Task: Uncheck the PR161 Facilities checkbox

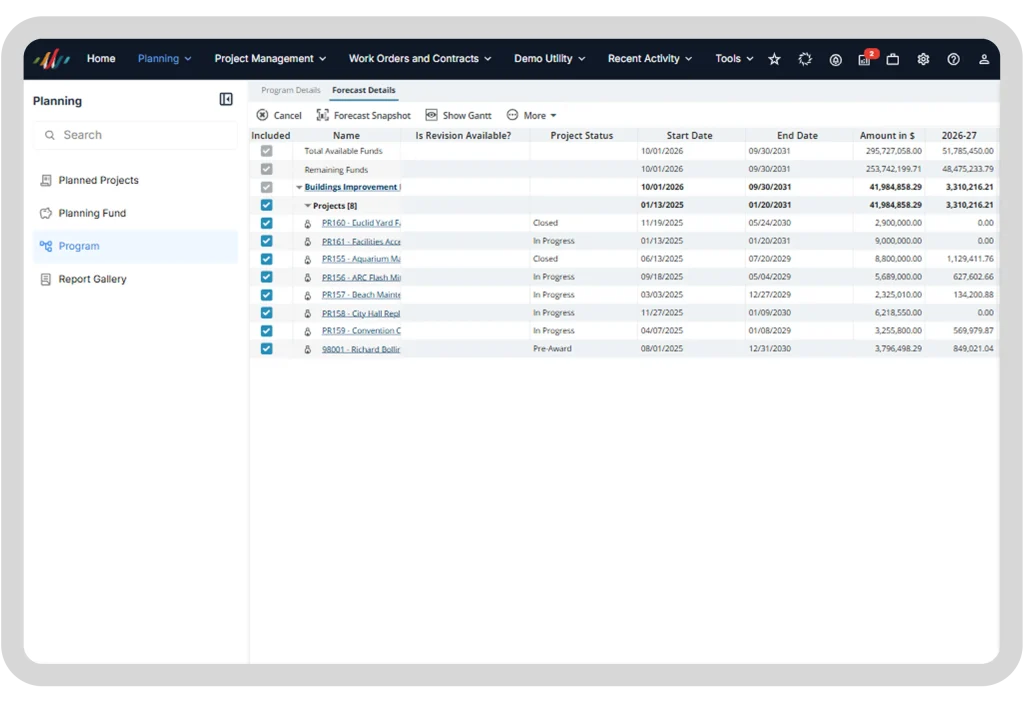Action: 266,241
